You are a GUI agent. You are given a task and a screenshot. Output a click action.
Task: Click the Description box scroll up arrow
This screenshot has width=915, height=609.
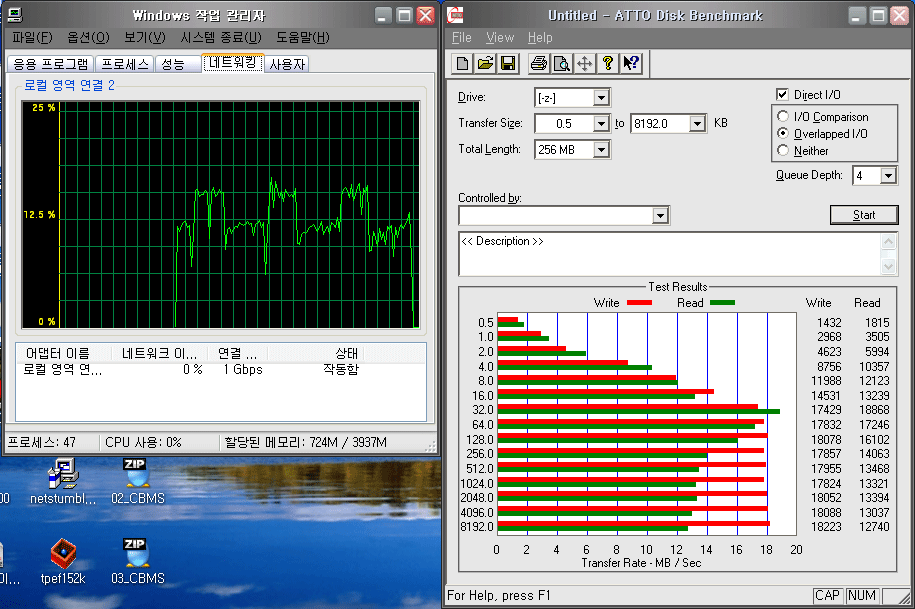tap(888, 242)
